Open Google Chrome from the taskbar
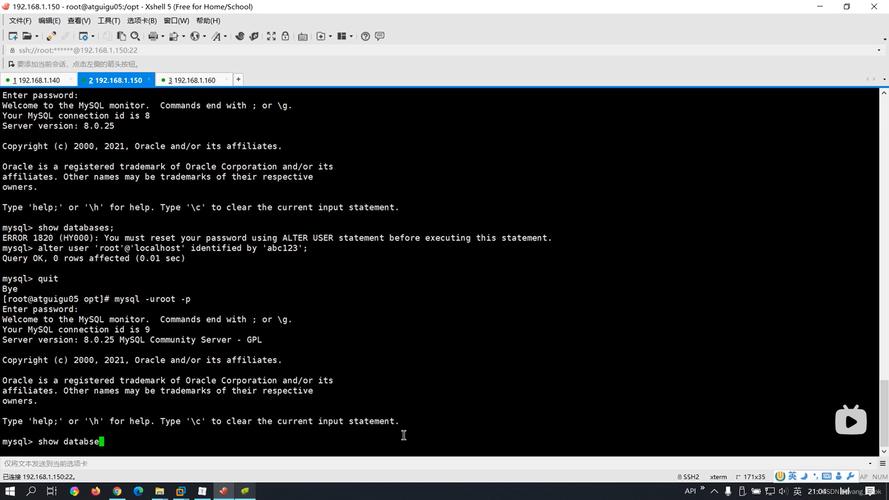 pyautogui.click(x=117, y=491)
